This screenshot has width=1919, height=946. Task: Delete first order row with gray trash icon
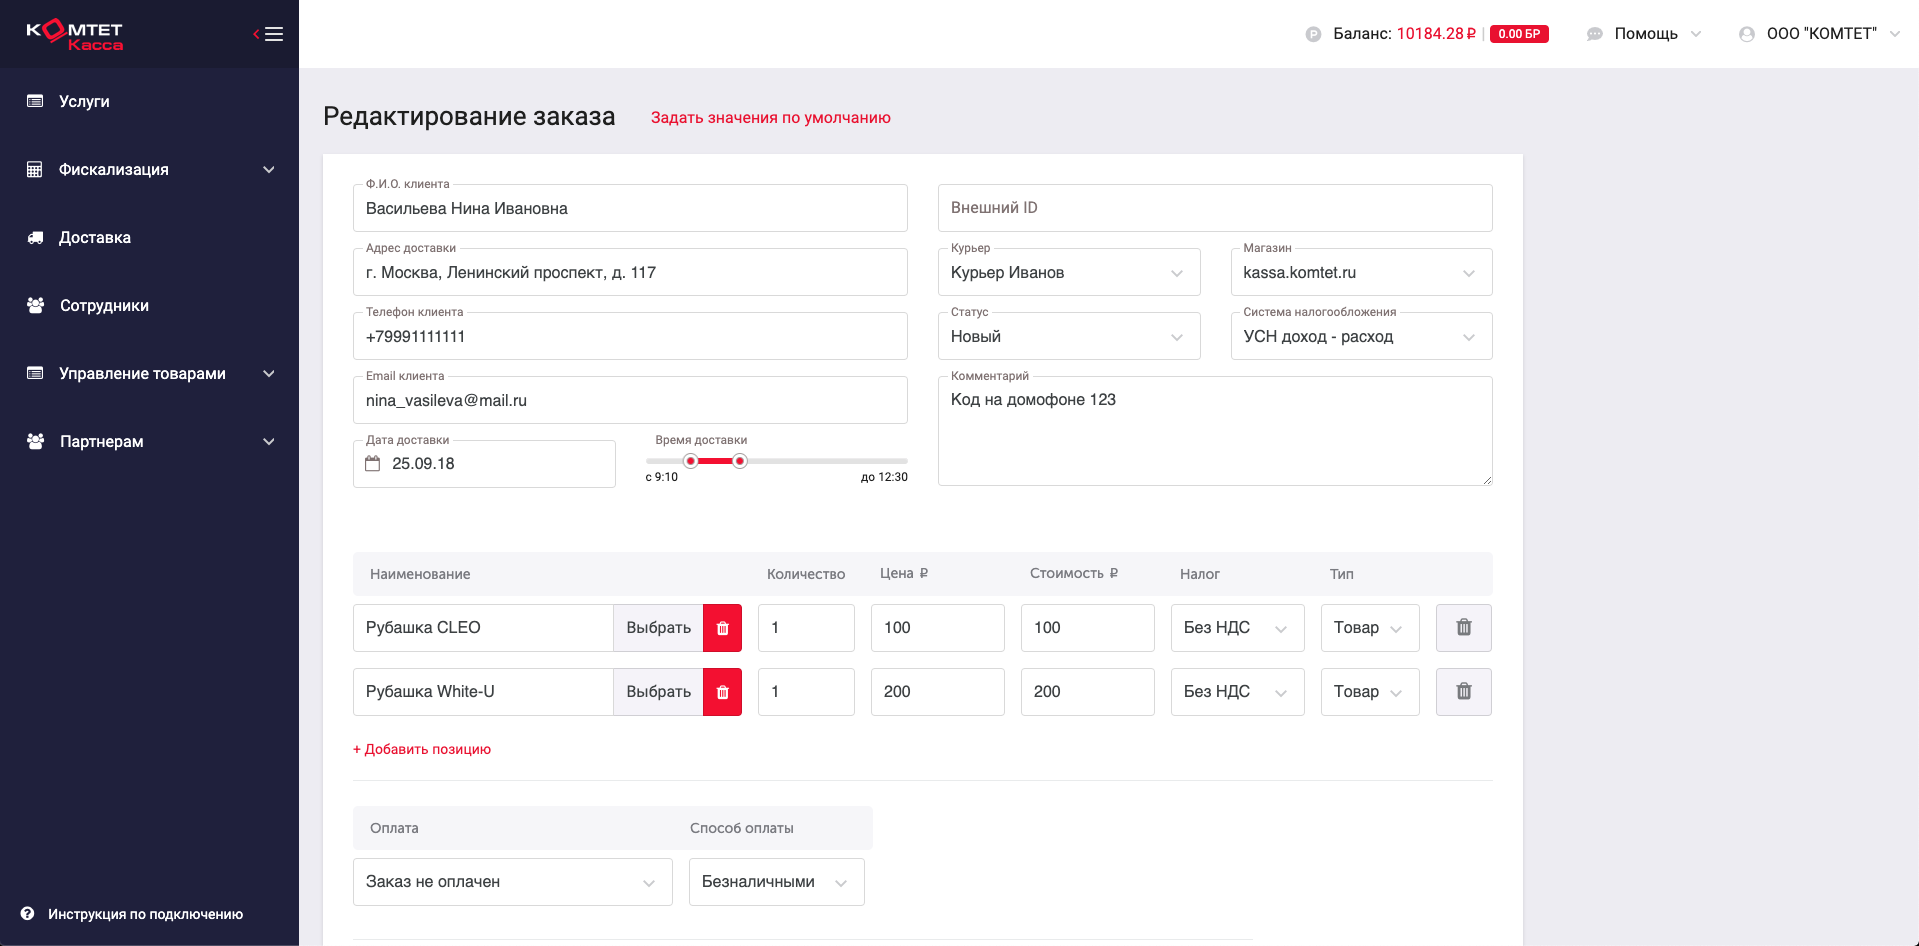click(x=1463, y=628)
